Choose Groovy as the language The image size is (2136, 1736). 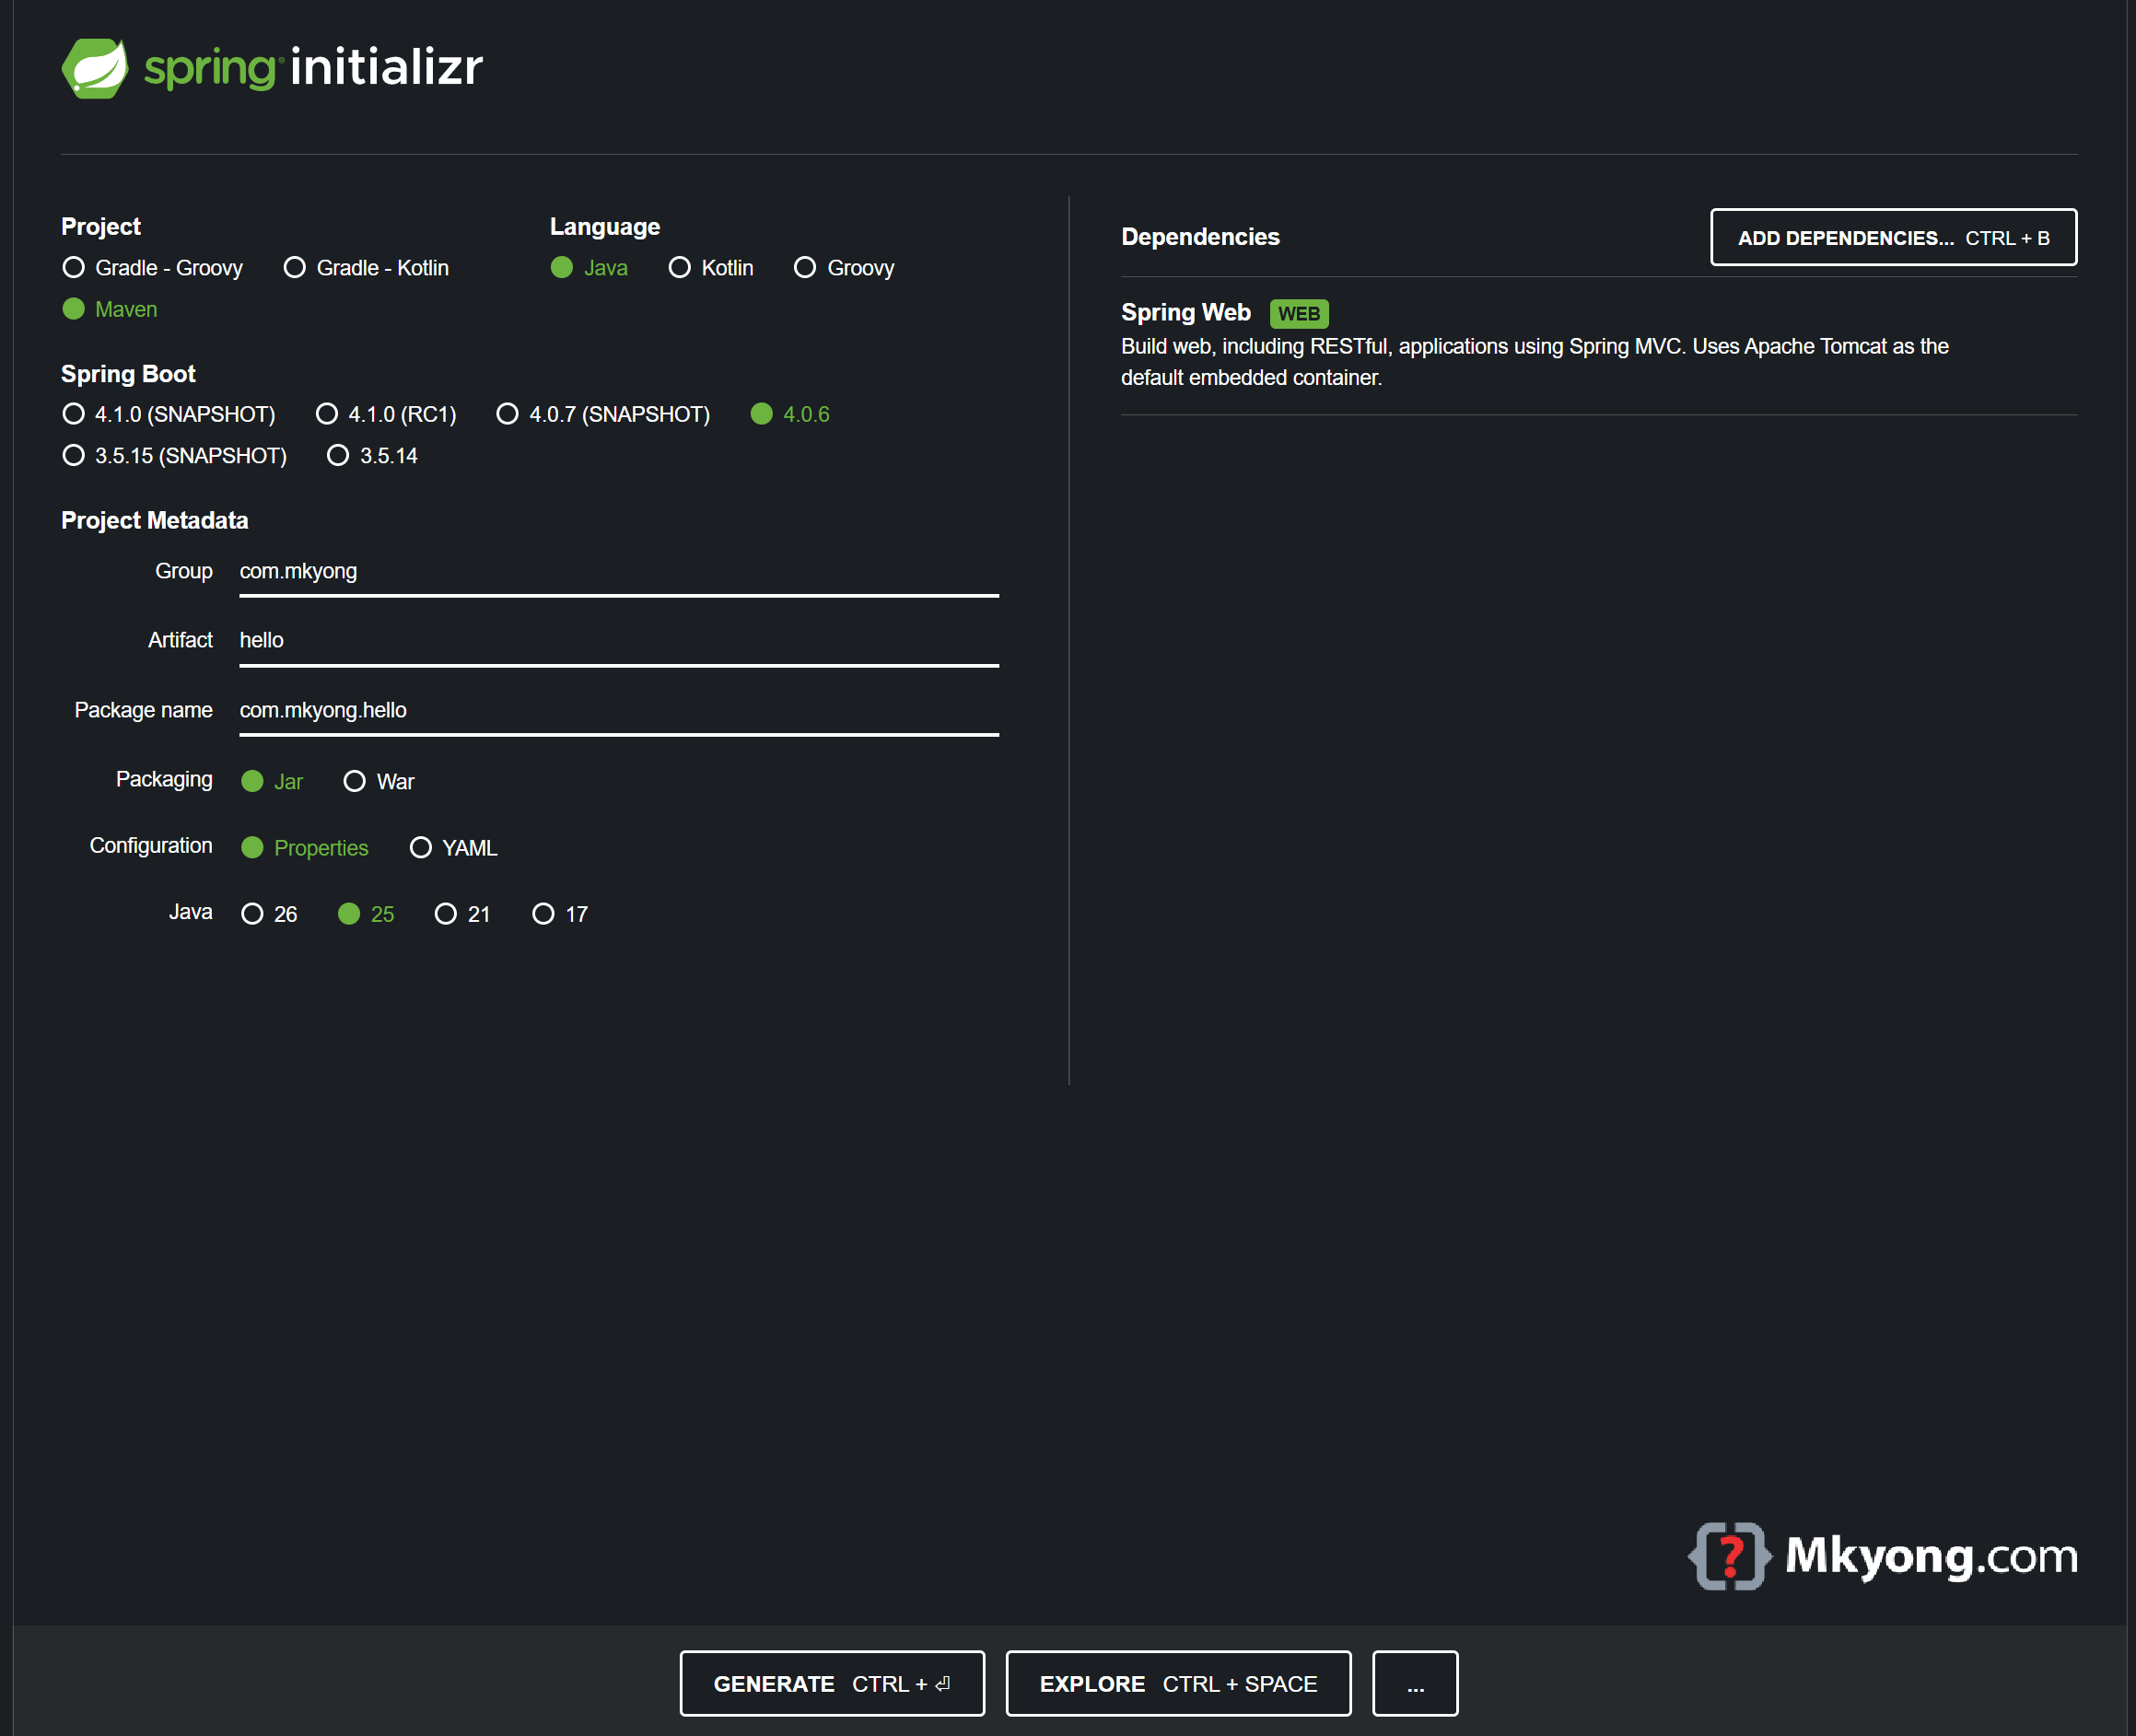[844, 268]
